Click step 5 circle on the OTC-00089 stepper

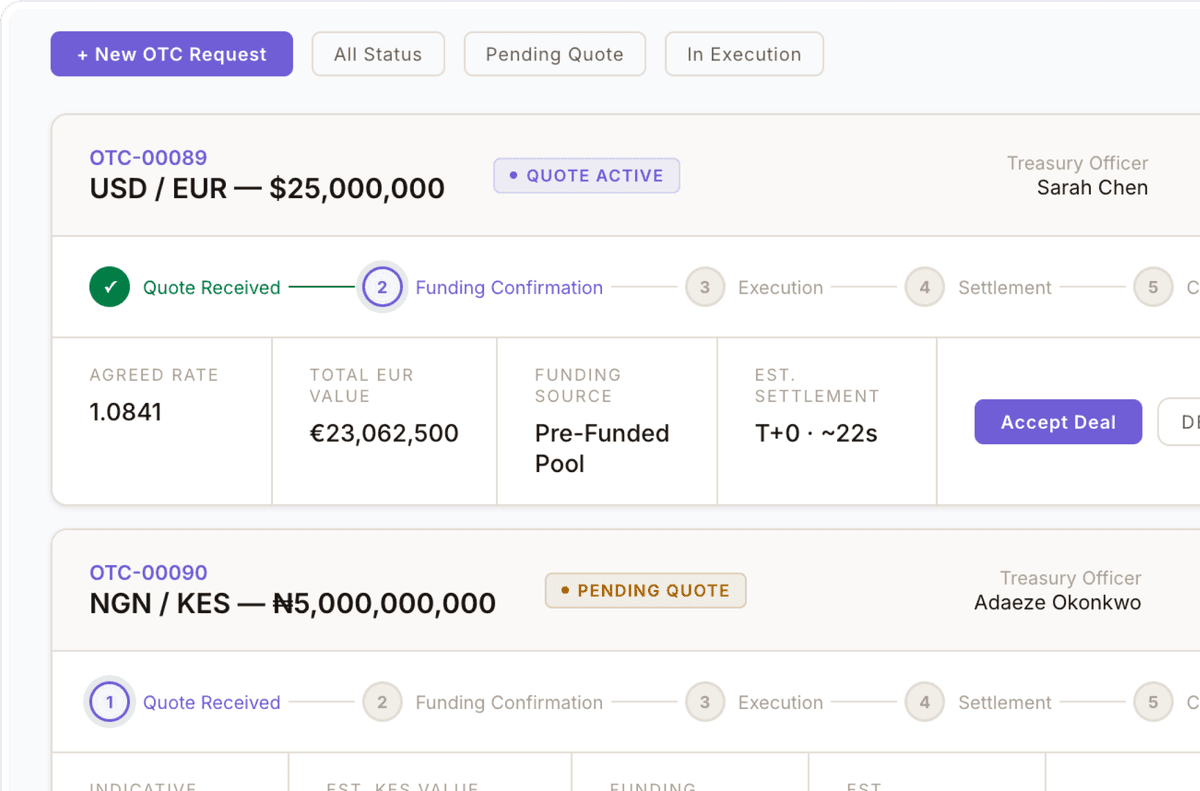pyautogui.click(x=1153, y=287)
